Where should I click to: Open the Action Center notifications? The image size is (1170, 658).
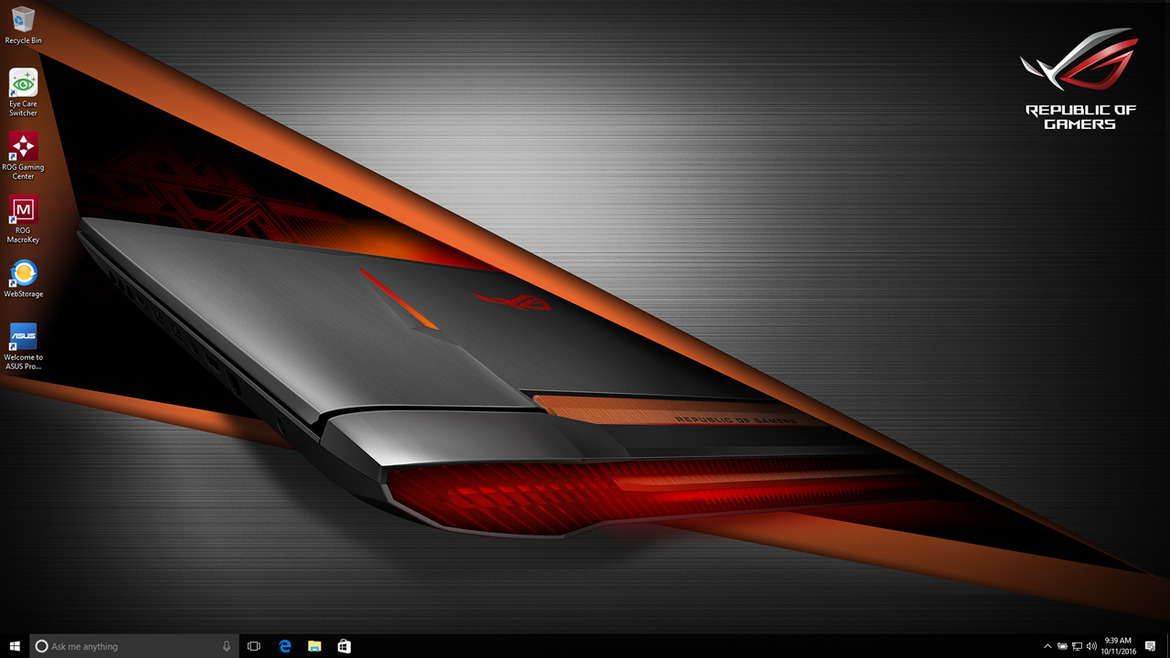(x=1151, y=646)
